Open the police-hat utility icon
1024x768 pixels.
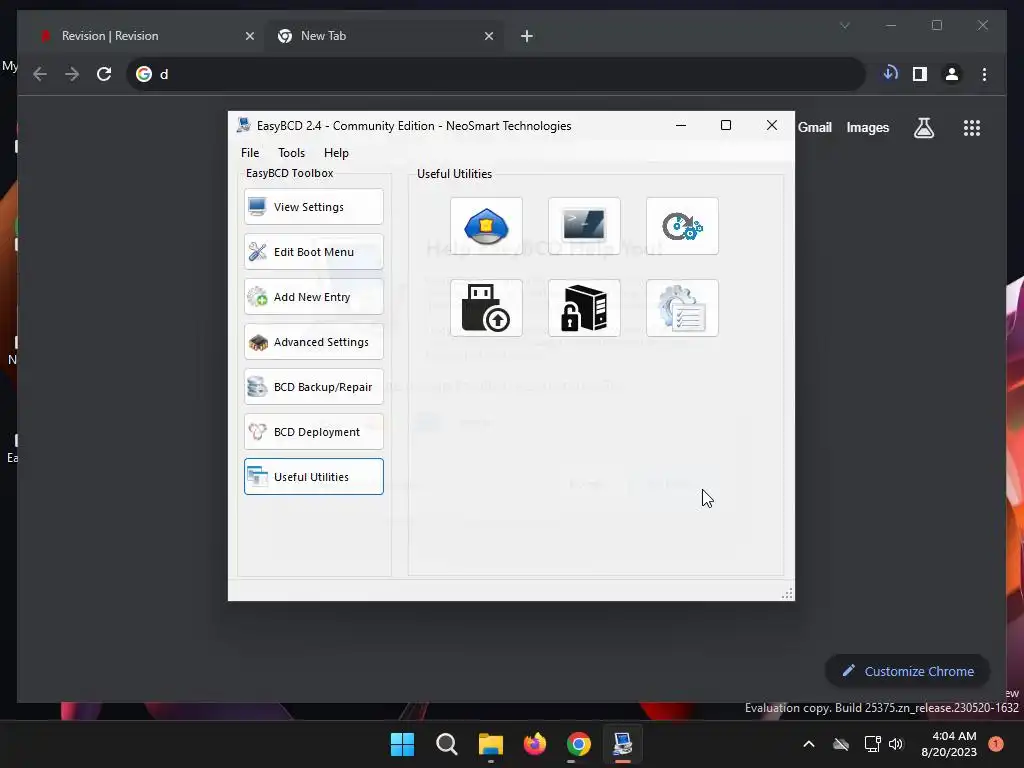point(486,226)
